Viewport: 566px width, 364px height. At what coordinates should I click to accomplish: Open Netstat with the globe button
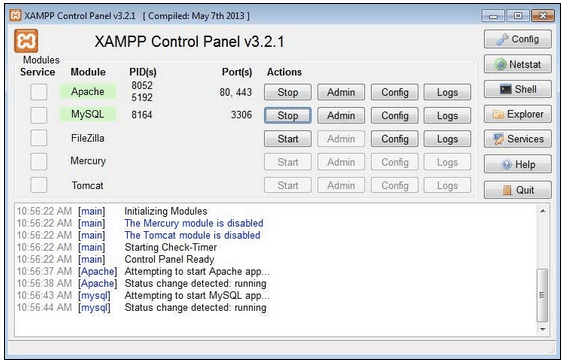coord(518,64)
